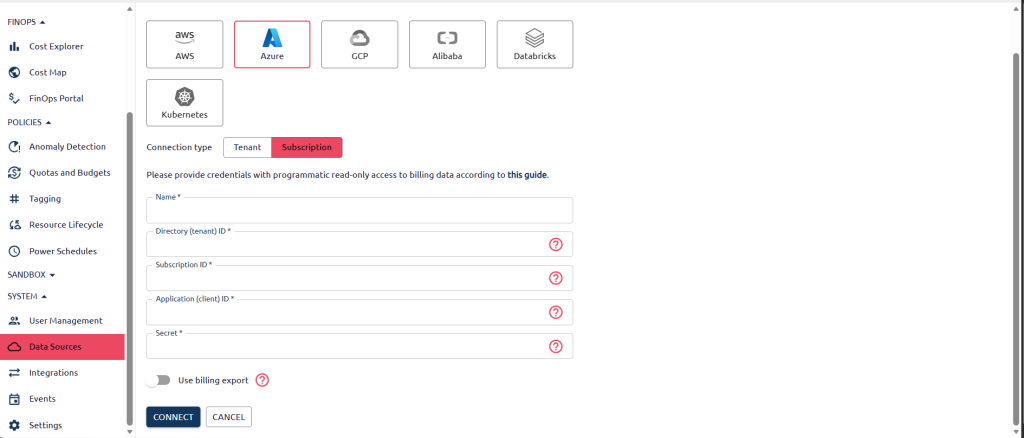The height and width of the screenshot is (438, 1024).
Task: Click the CONNECT button
Action: click(173, 417)
